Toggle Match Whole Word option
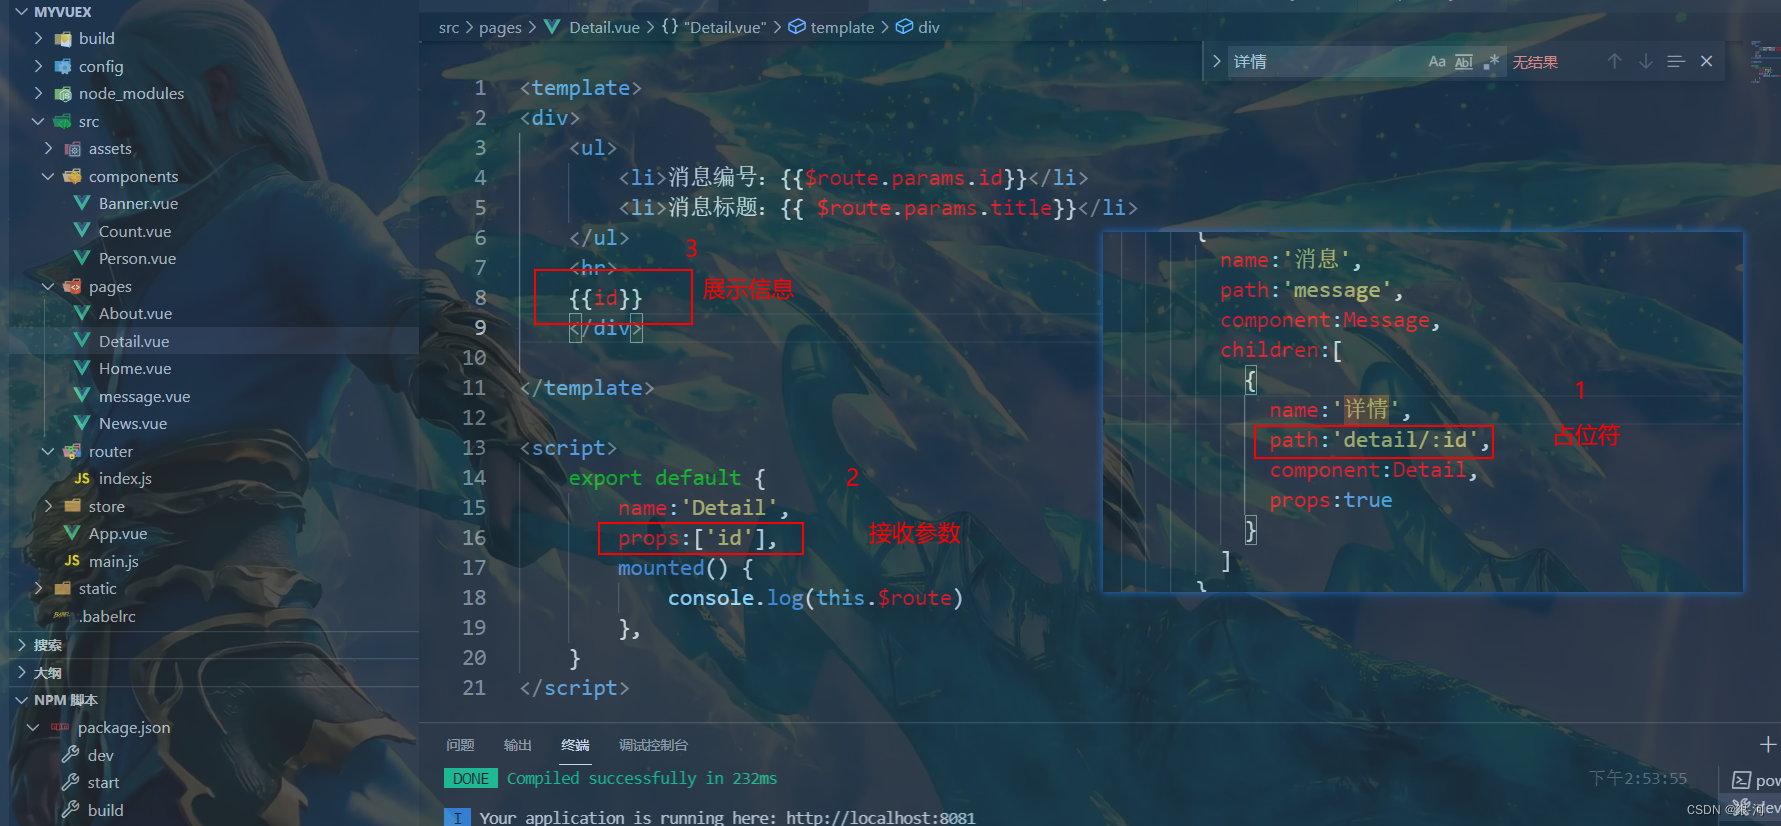 pos(1464,61)
